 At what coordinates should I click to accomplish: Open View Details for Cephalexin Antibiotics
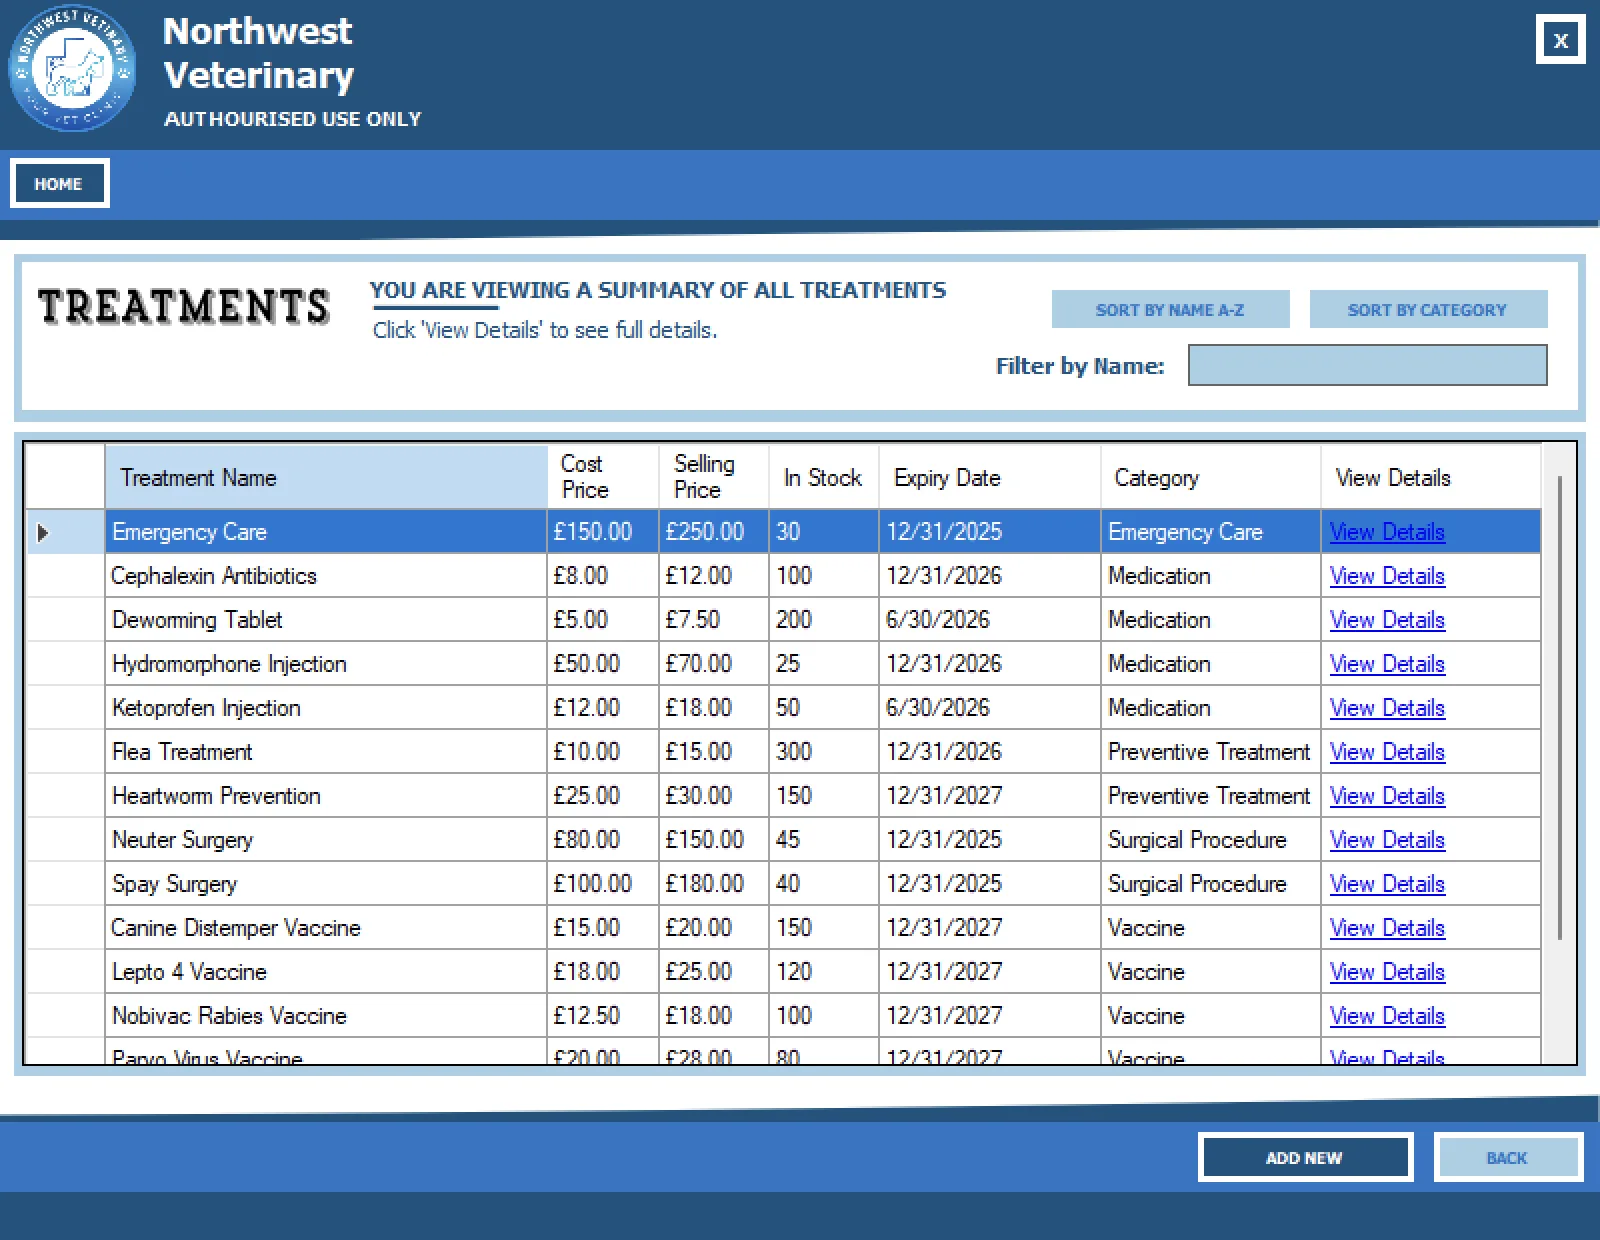click(1387, 576)
